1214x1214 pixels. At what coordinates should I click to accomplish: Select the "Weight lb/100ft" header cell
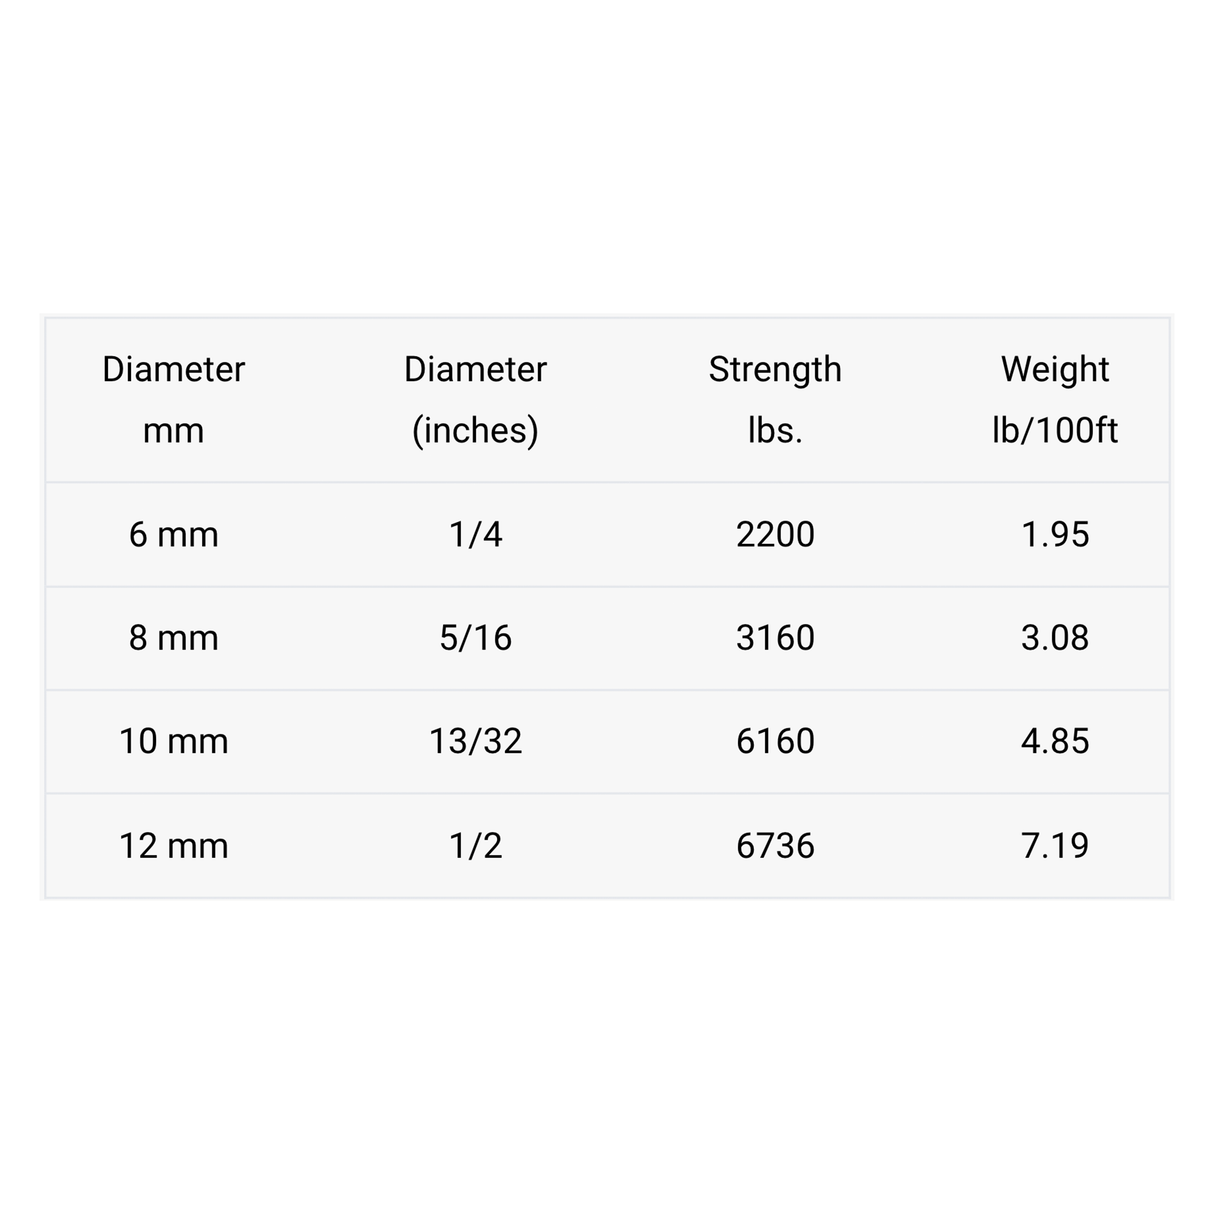coord(1055,399)
